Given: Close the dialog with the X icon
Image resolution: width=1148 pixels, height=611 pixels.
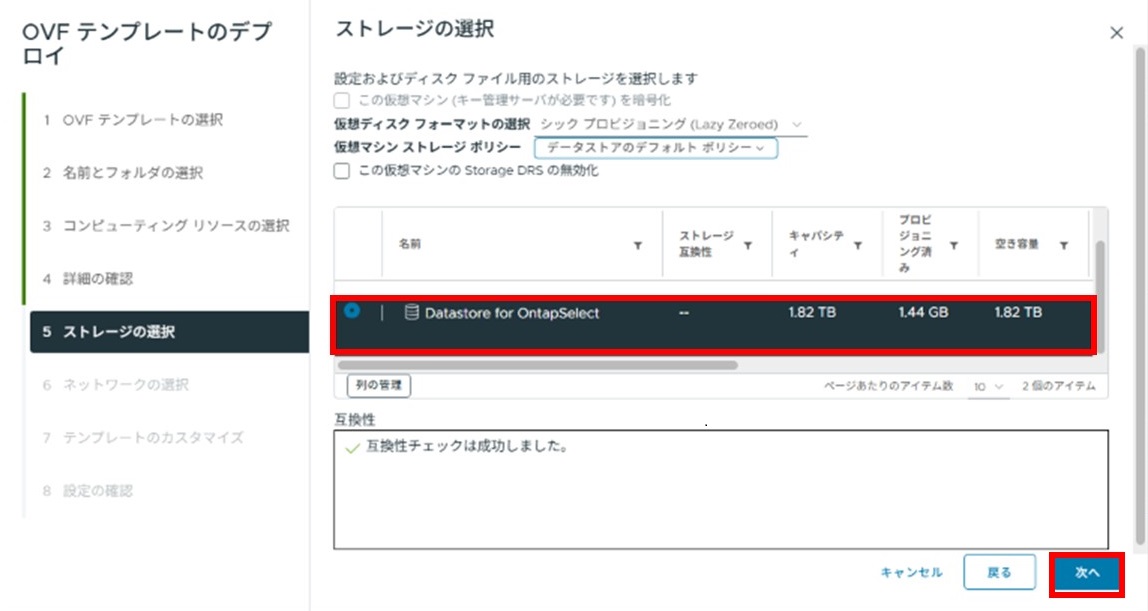Looking at the screenshot, I should (1117, 33).
